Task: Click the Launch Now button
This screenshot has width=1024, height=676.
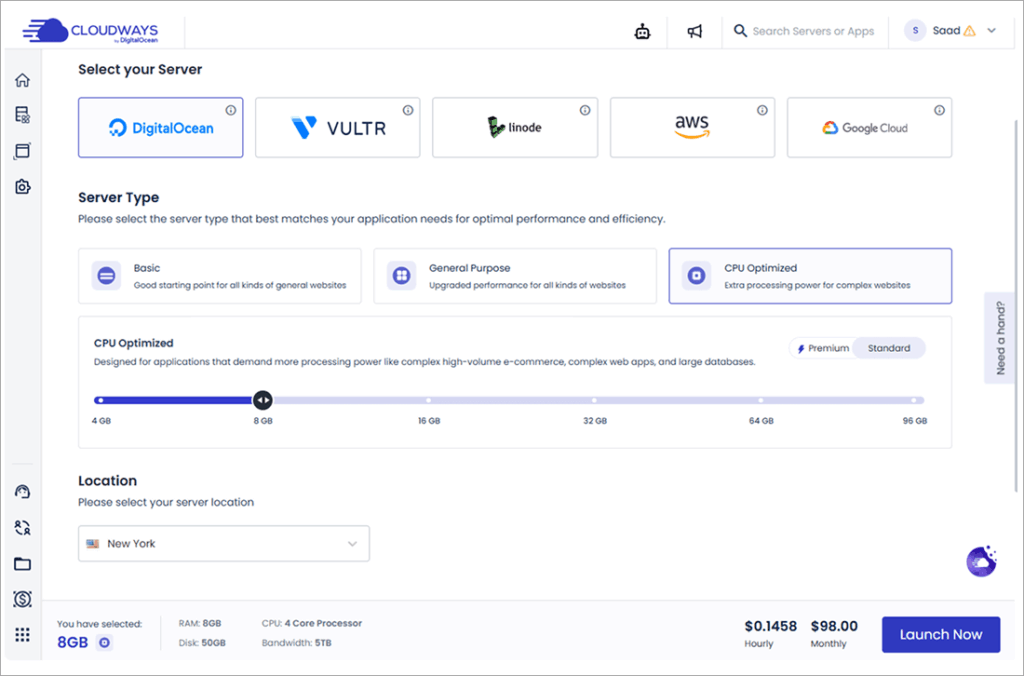Action: [940, 634]
